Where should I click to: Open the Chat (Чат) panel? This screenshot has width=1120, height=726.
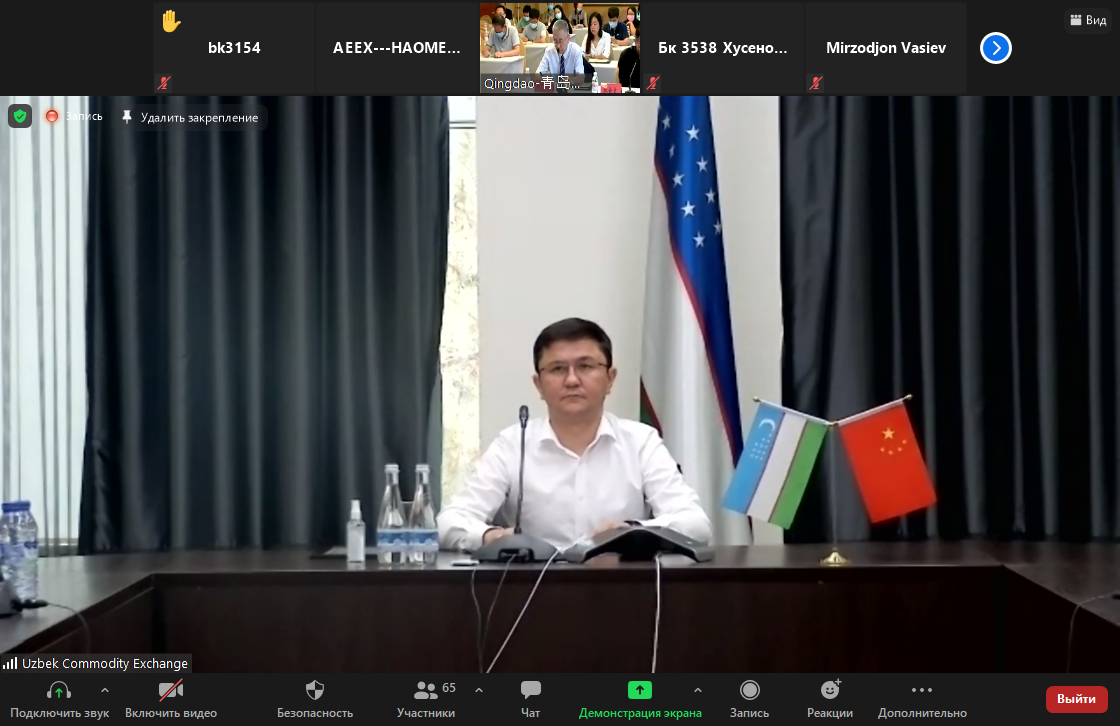(531, 691)
